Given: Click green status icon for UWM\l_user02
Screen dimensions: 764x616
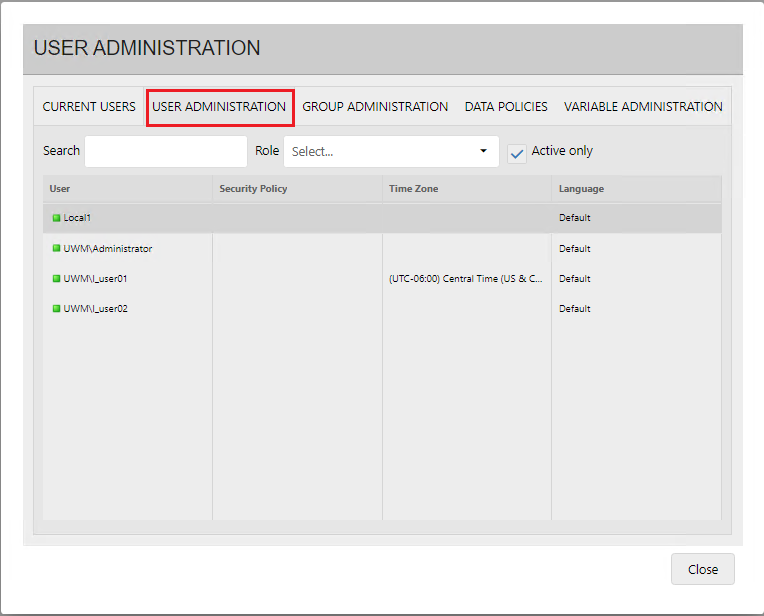Looking at the screenshot, I should tap(56, 309).
